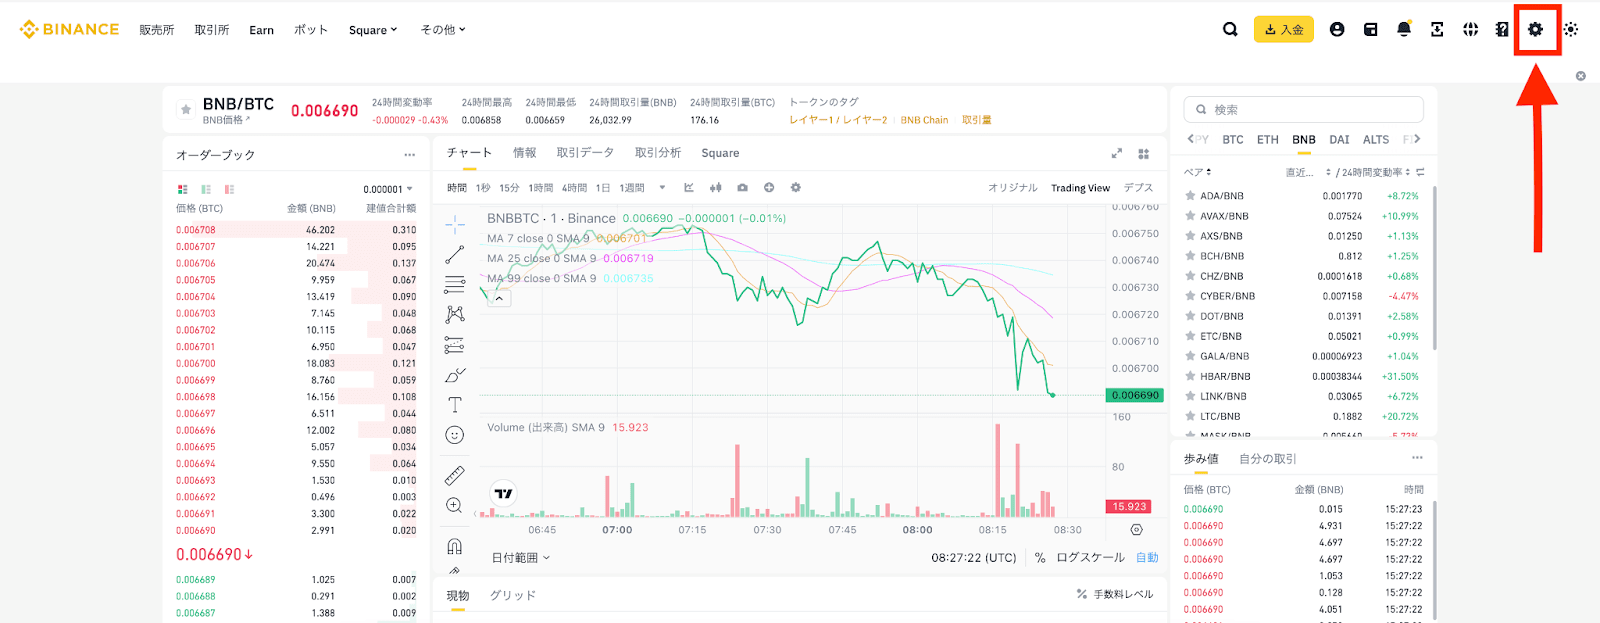The width and height of the screenshot is (1600, 623).
Task: Select the trend line drawing tool
Action: (455, 254)
